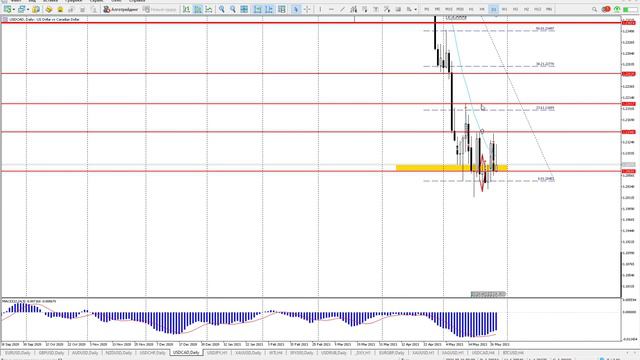Switch to USDCAD,H4 chart tab
The height and width of the screenshot is (360, 640).
click(x=483, y=353)
